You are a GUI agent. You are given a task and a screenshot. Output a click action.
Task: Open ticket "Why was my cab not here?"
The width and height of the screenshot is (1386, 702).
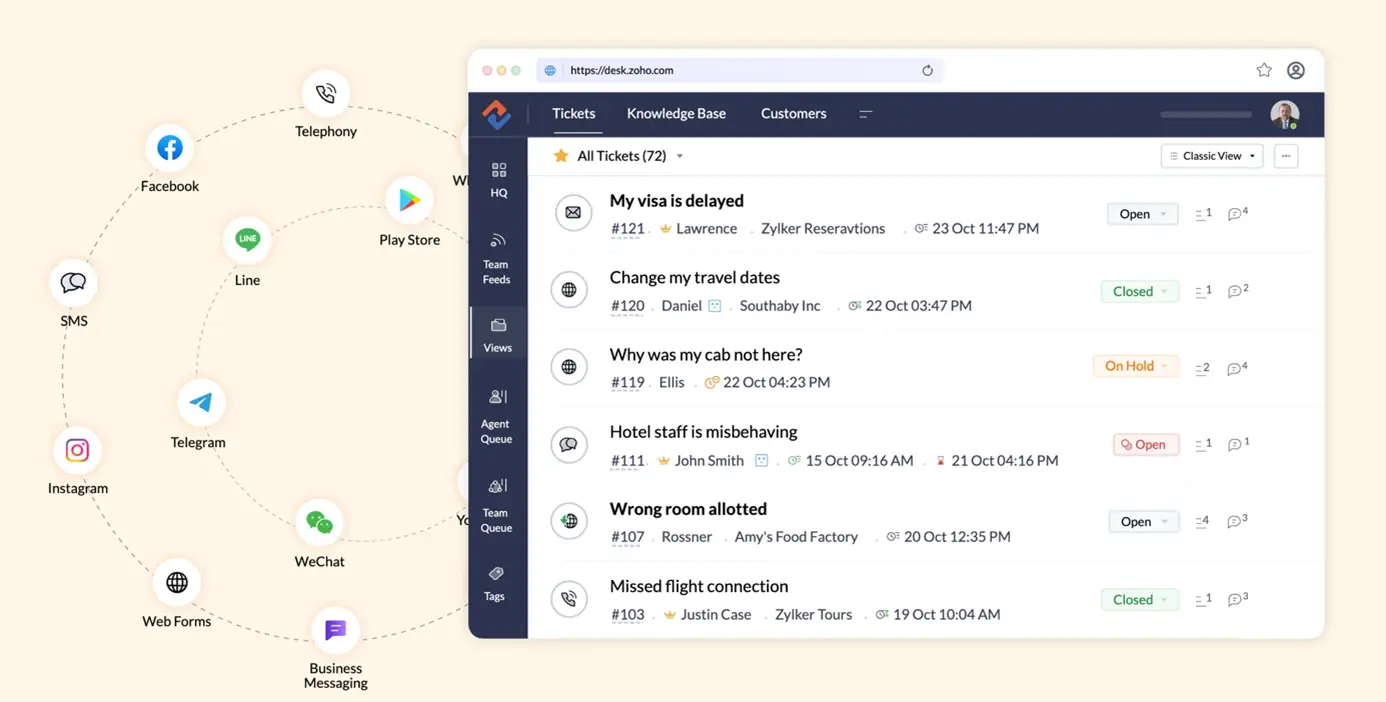[x=706, y=354]
